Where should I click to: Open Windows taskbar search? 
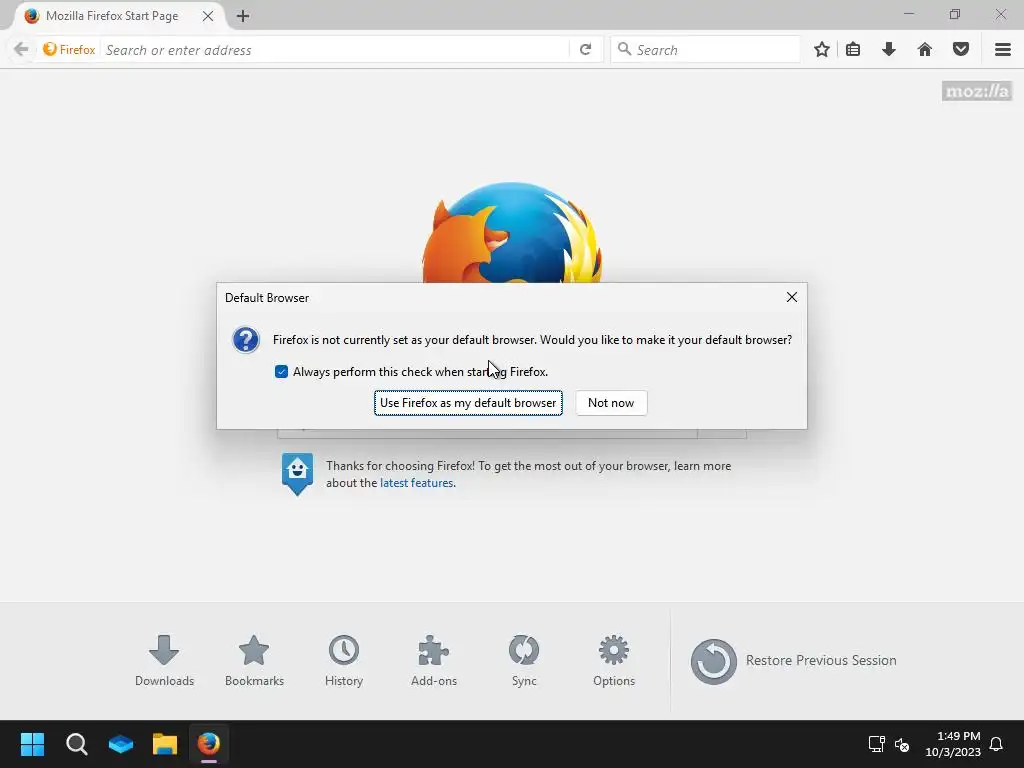coord(76,744)
